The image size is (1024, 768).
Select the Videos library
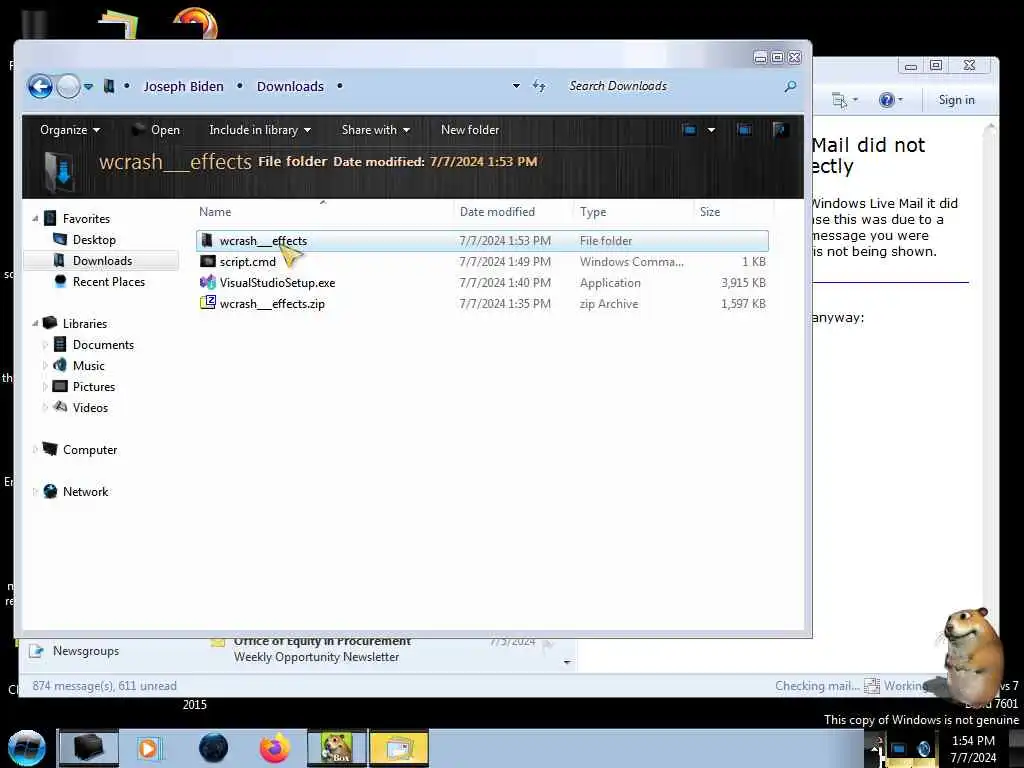(90, 408)
